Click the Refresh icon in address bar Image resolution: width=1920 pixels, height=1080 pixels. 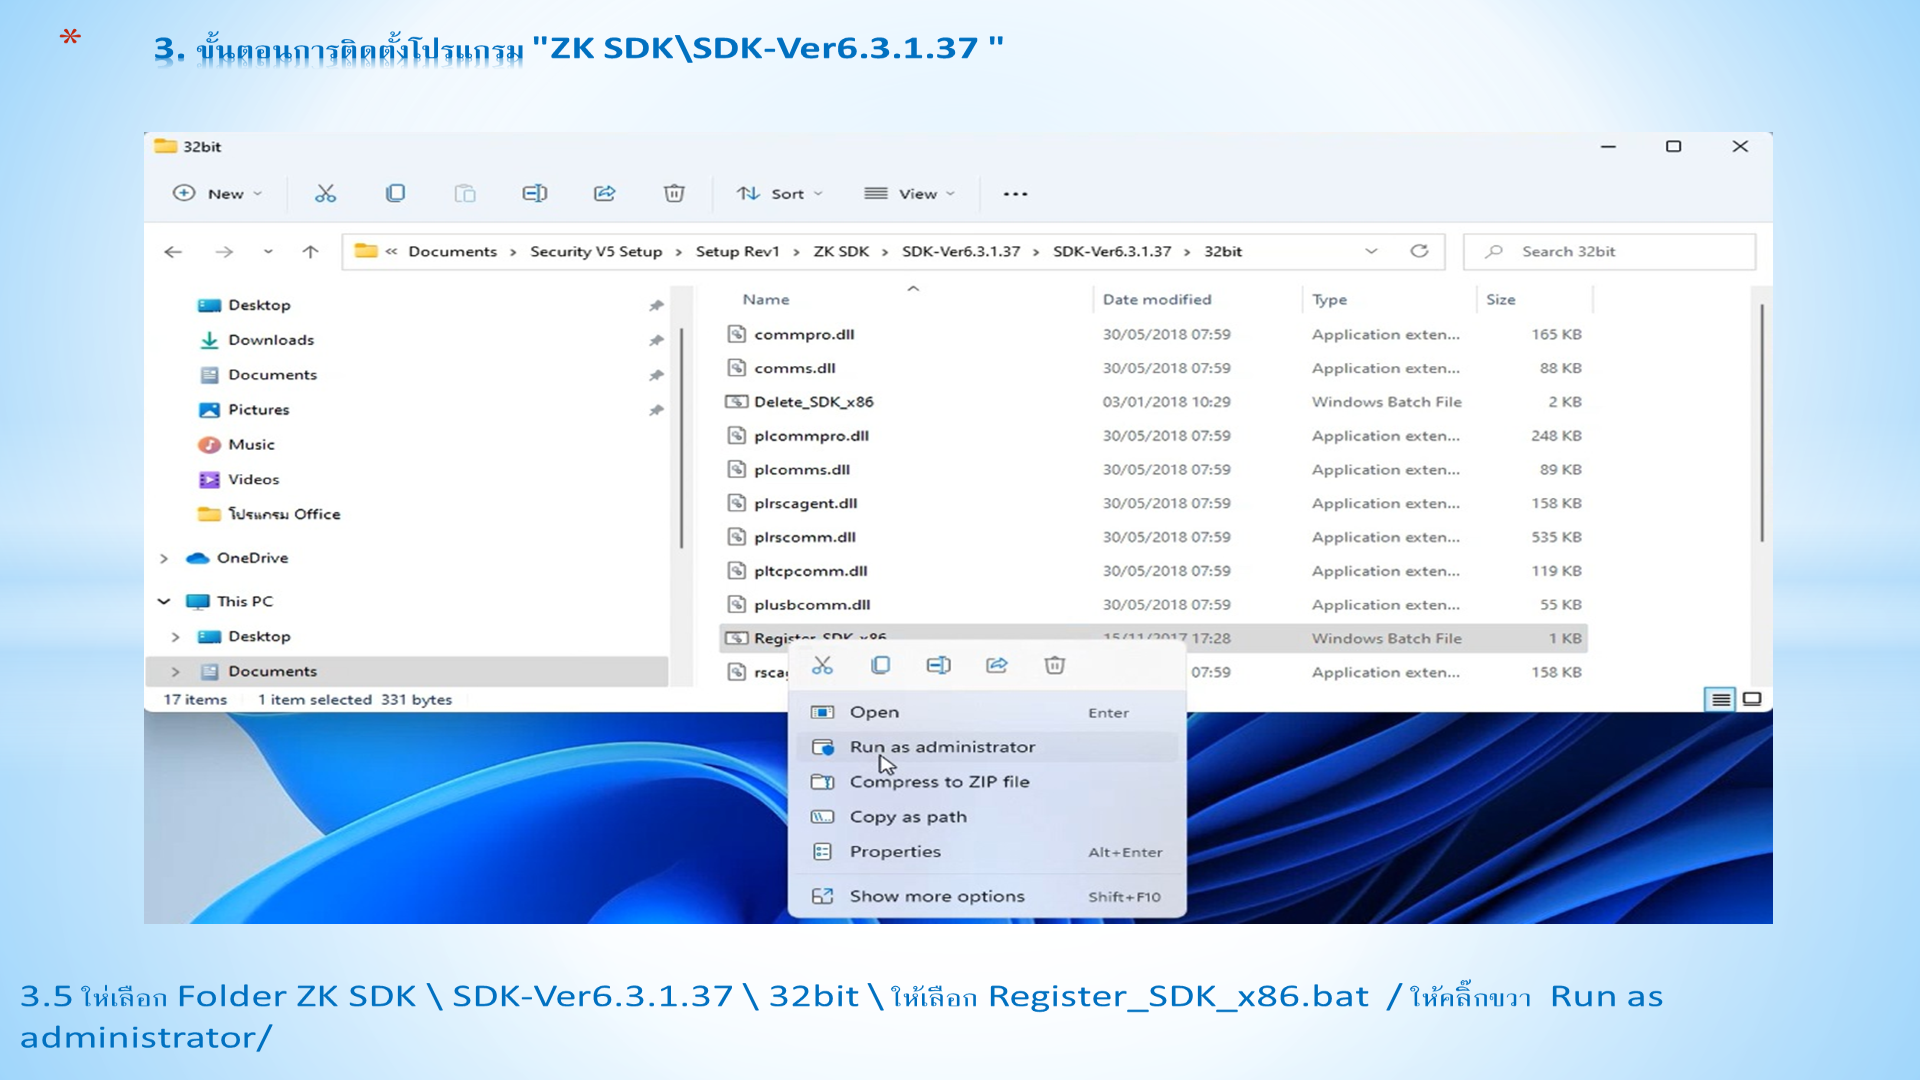click(1419, 251)
